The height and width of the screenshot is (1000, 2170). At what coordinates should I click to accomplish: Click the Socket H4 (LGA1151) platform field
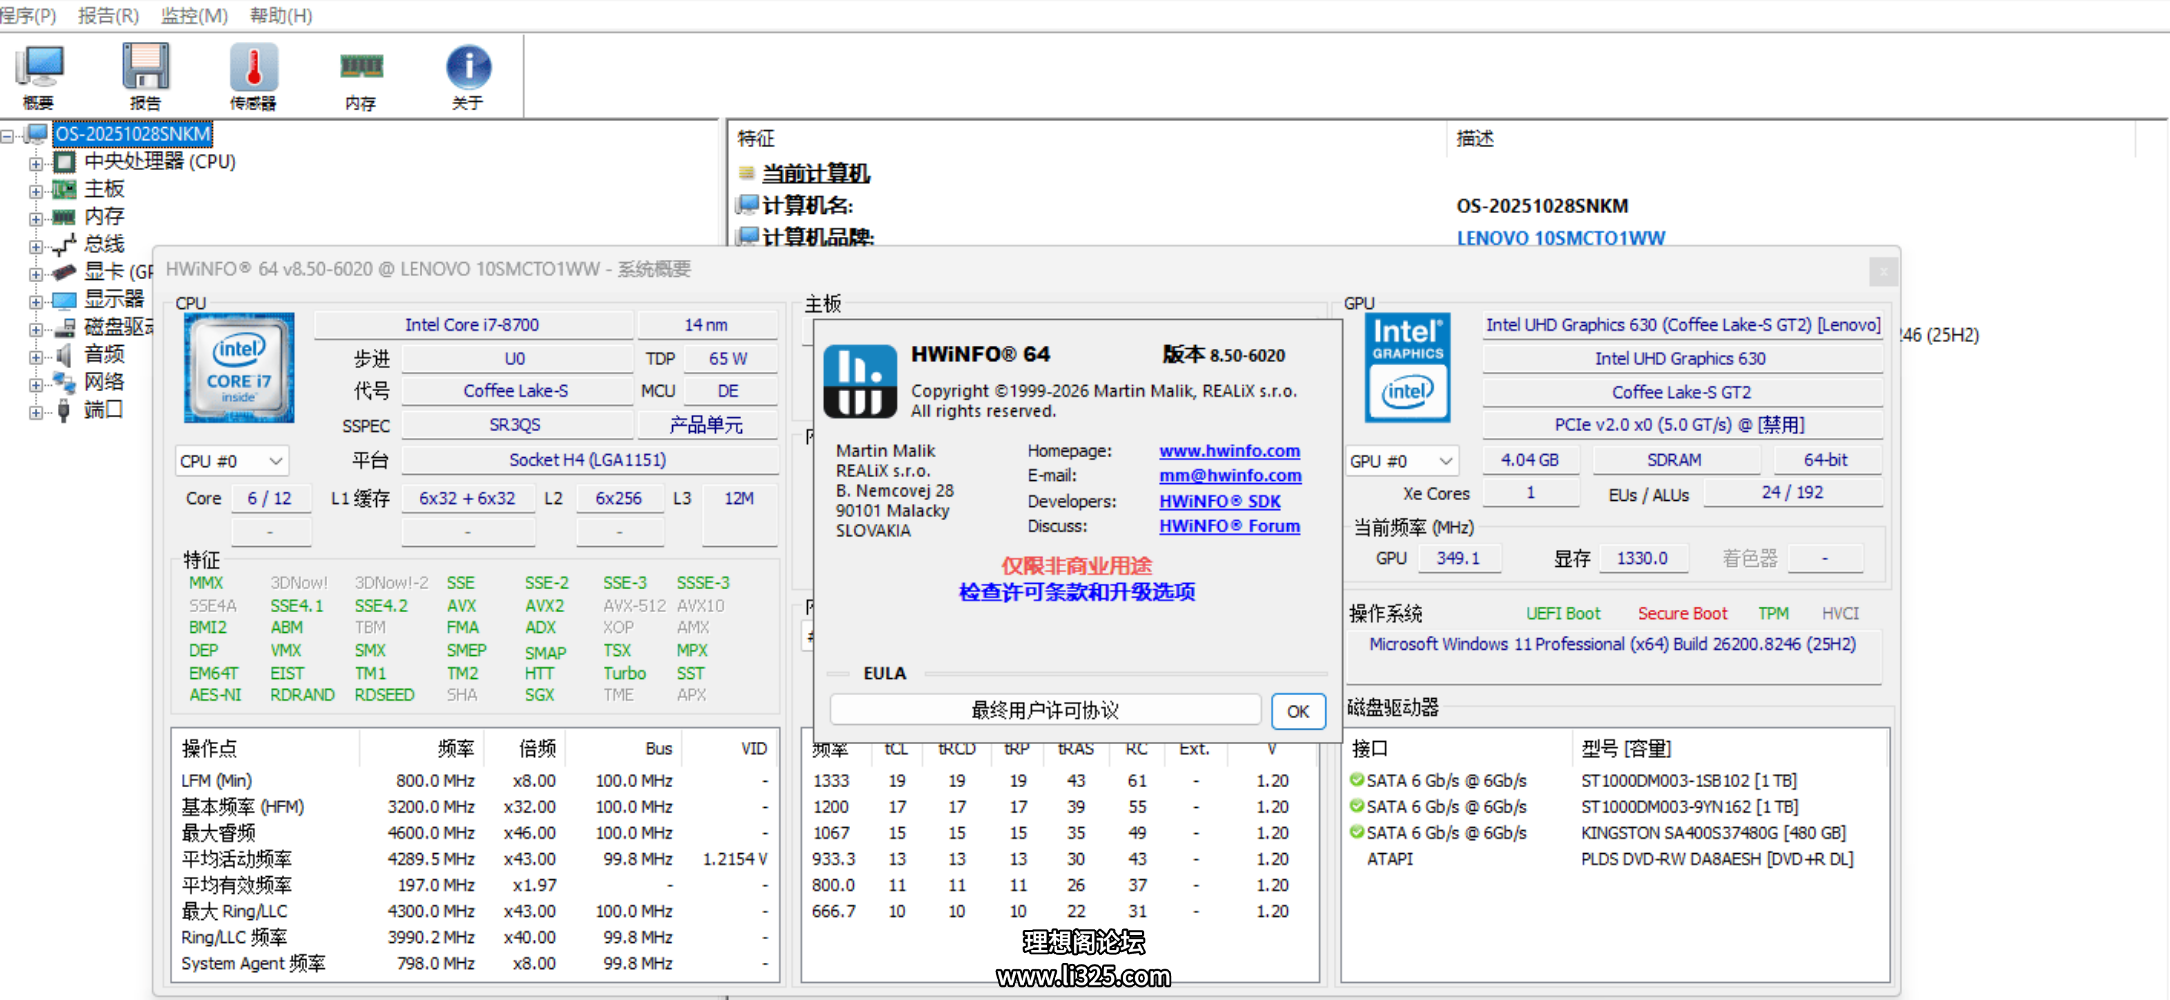click(588, 460)
